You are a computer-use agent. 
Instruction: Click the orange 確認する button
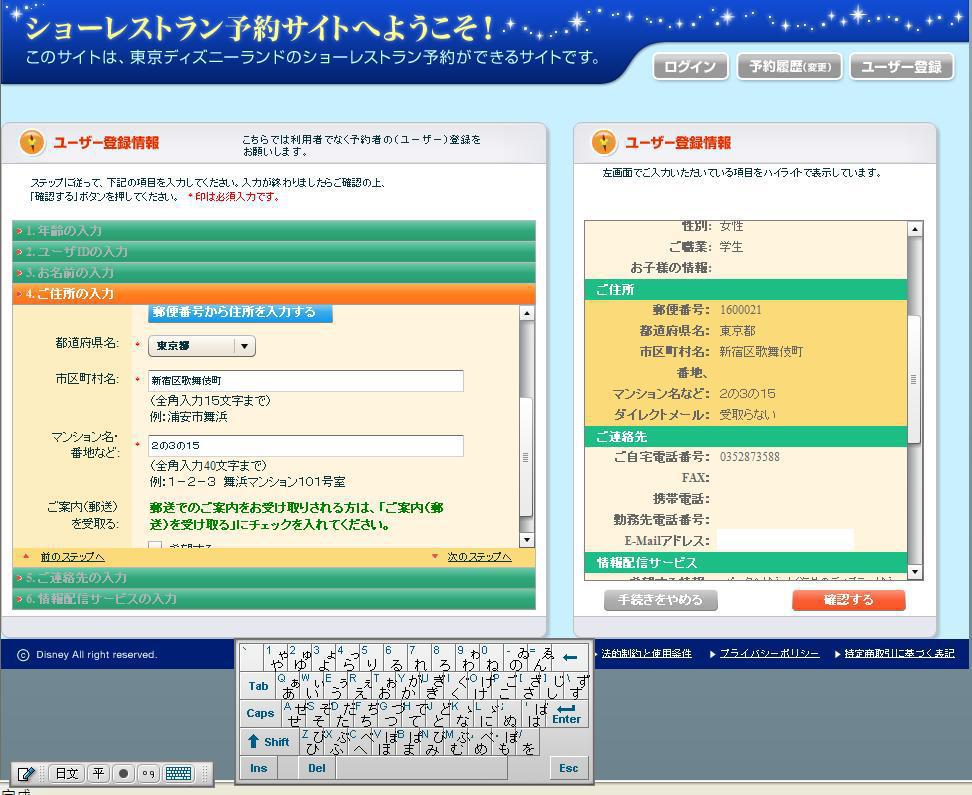tap(849, 600)
